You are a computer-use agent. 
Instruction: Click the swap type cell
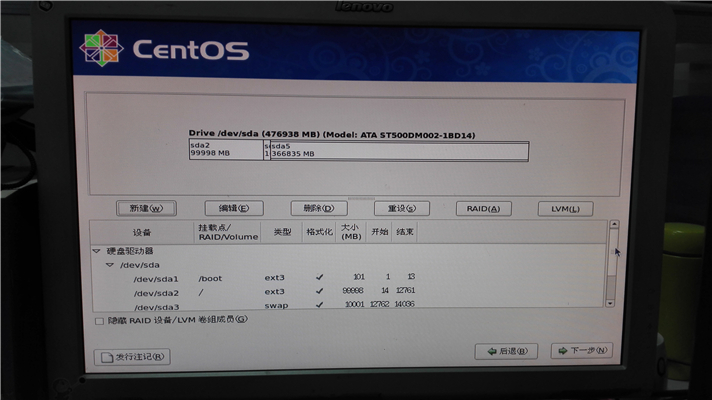pyautogui.click(x=276, y=306)
